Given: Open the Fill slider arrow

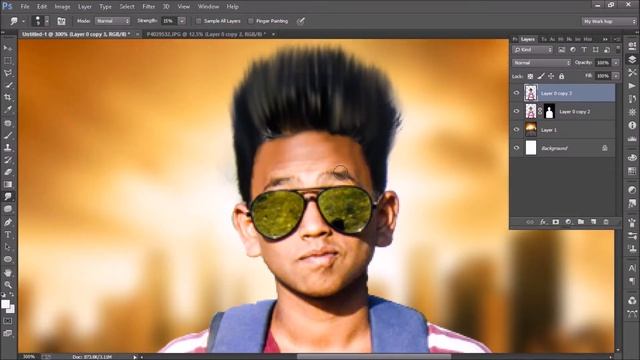Looking at the screenshot, I should coord(616,76).
